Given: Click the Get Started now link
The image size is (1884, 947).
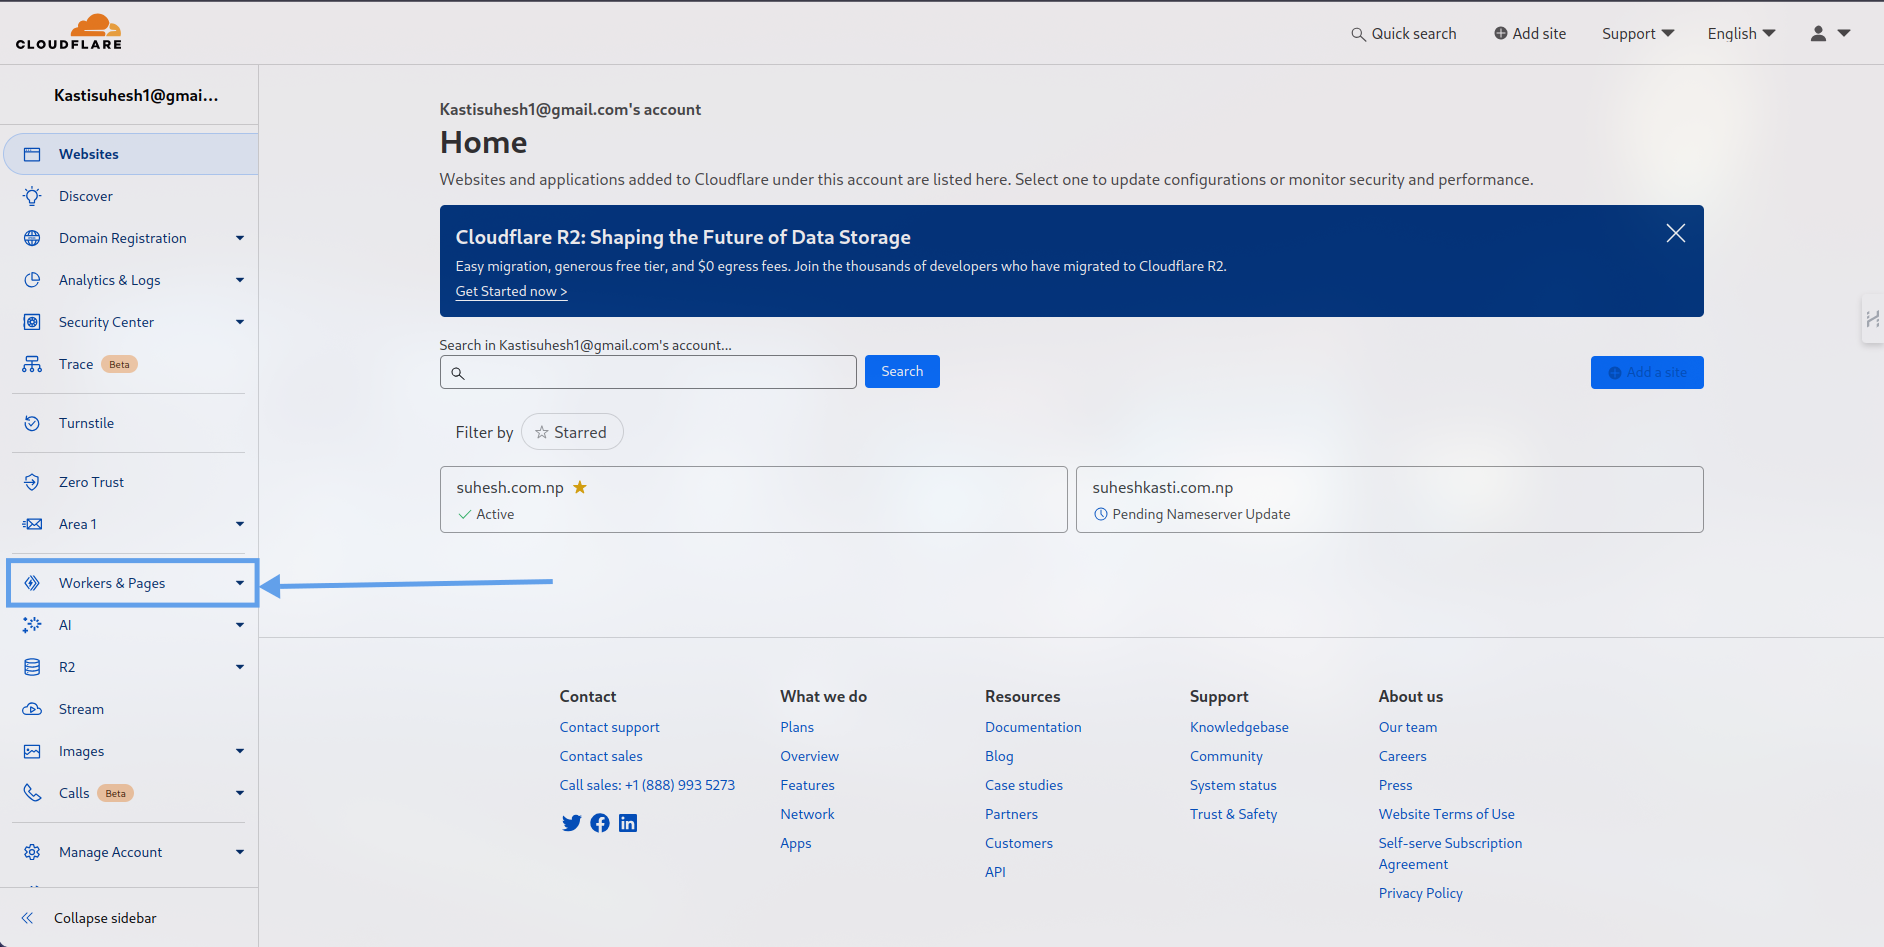Looking at the screenshot, I should [x=510, y=291].
